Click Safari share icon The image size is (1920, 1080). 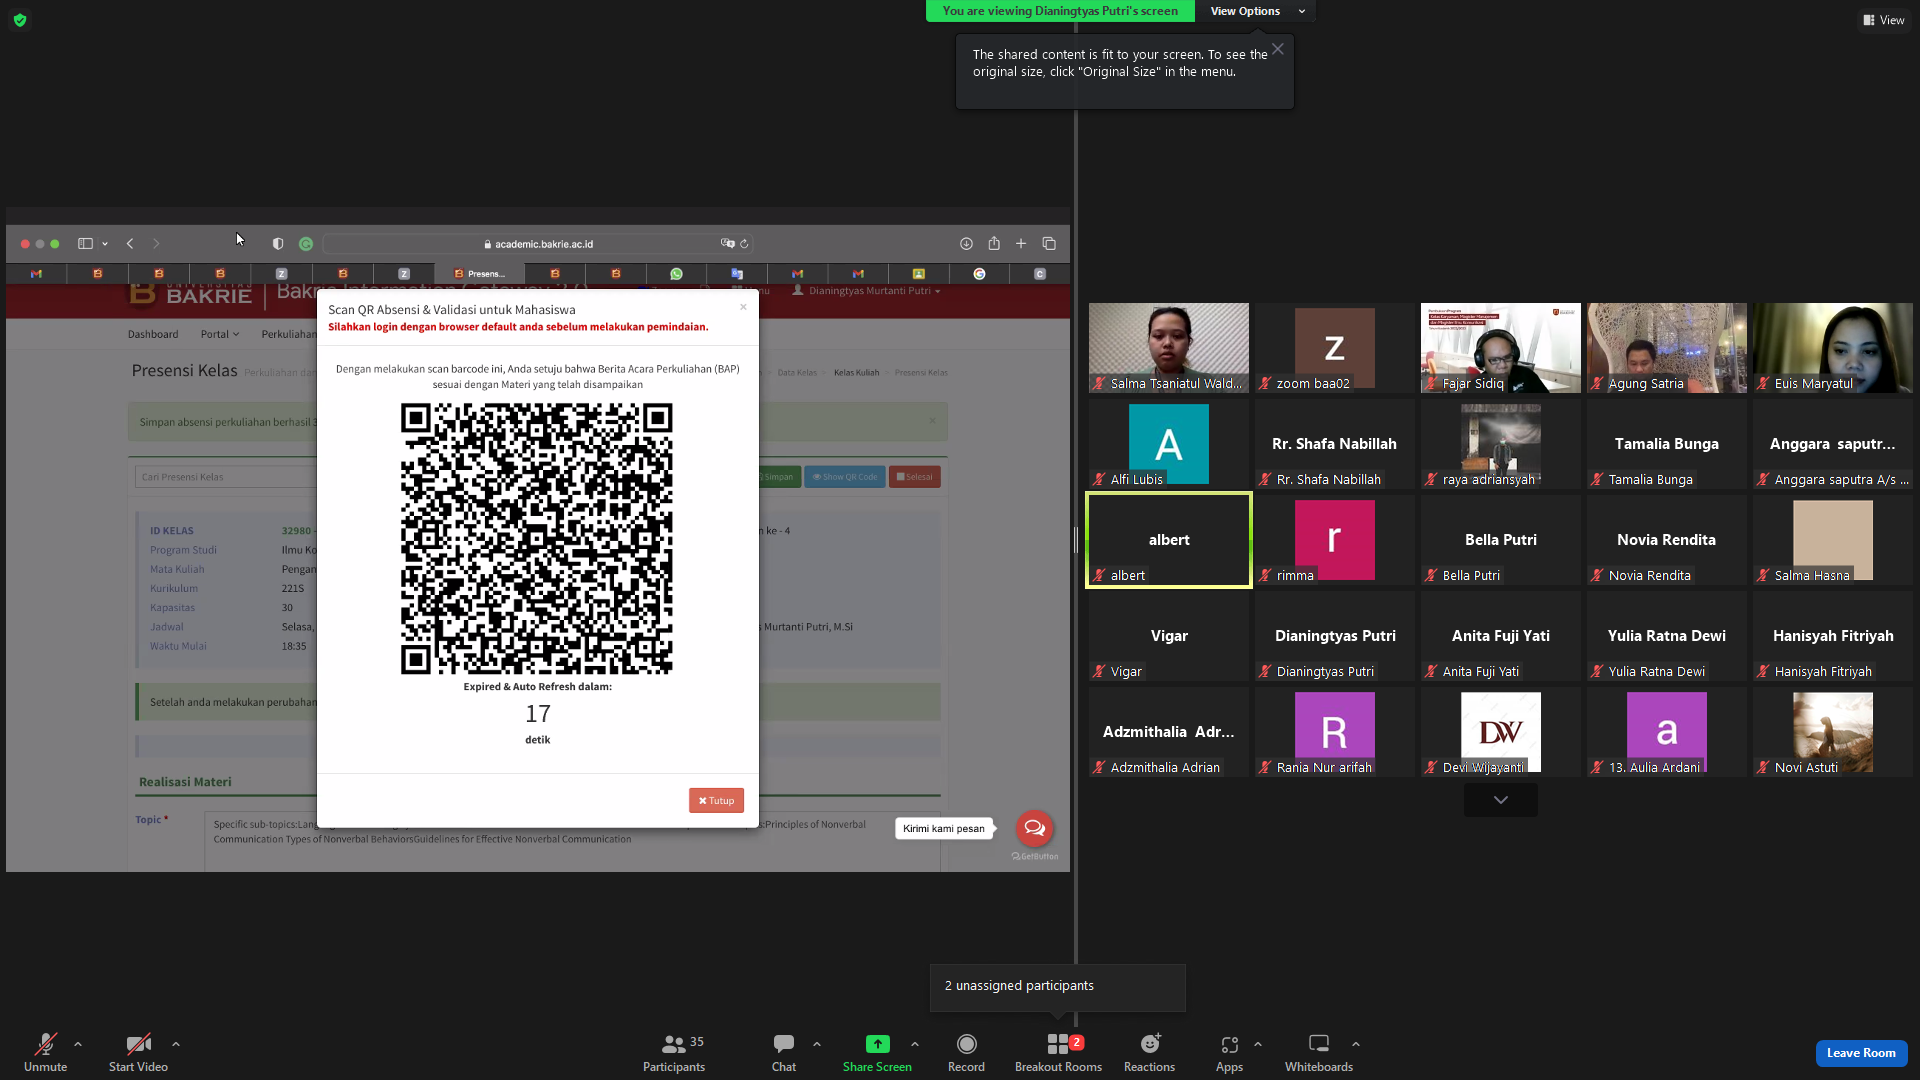(994, 244)
